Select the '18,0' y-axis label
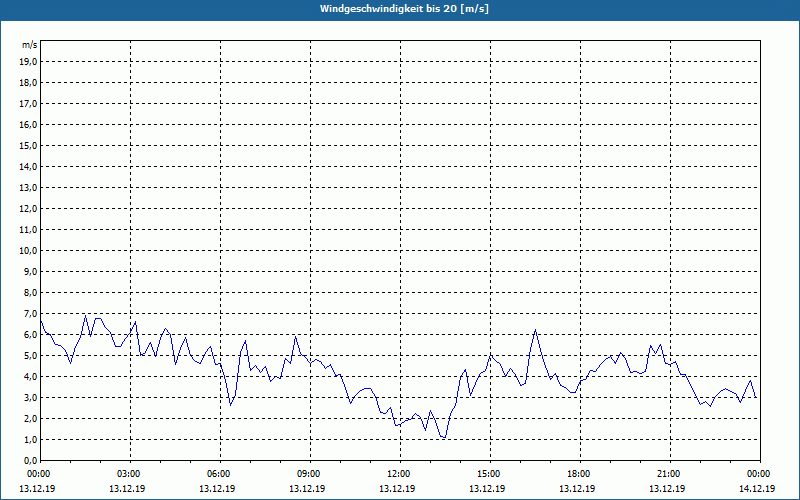Viewport: 800px width, 500px height. click(x=28, y=83)
